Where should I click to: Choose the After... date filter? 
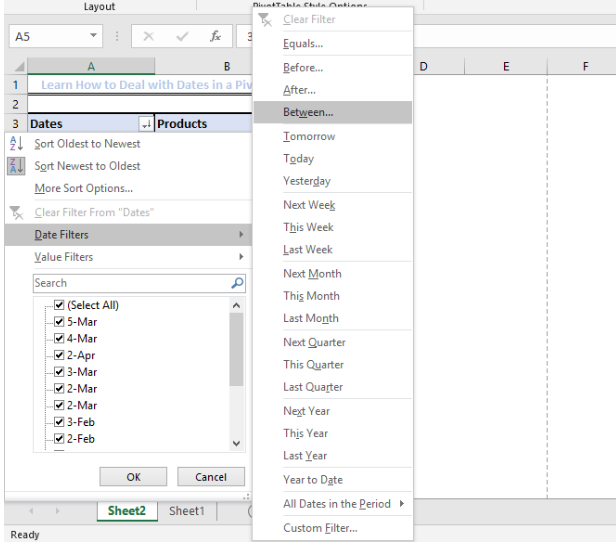click(x=333, y=90)
